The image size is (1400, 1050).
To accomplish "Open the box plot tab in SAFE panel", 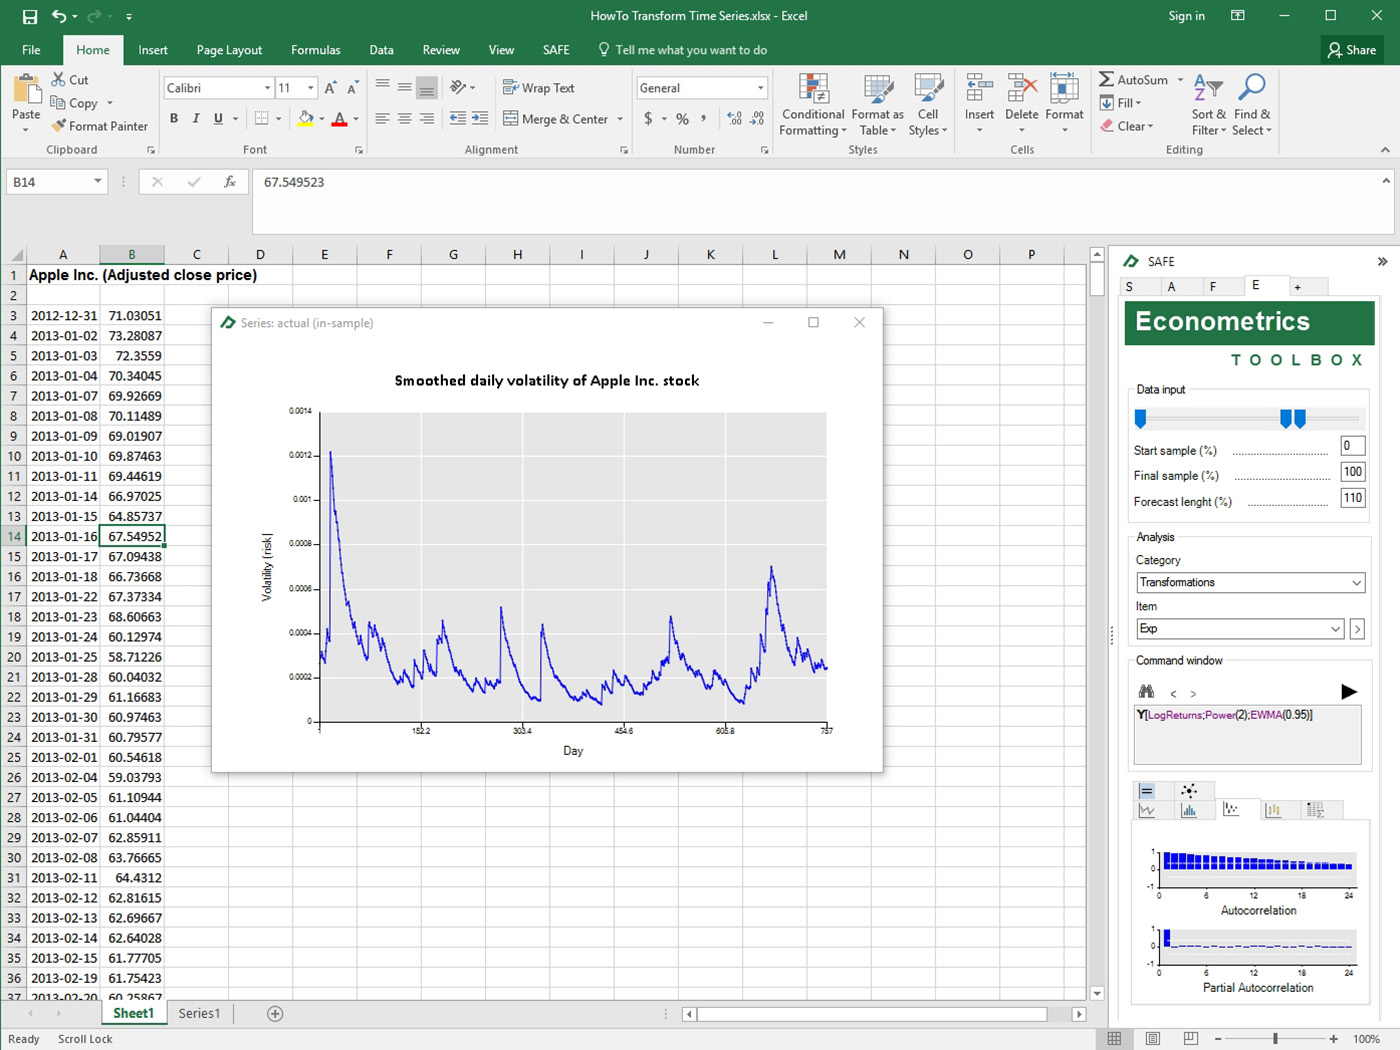I will 1273,810.
